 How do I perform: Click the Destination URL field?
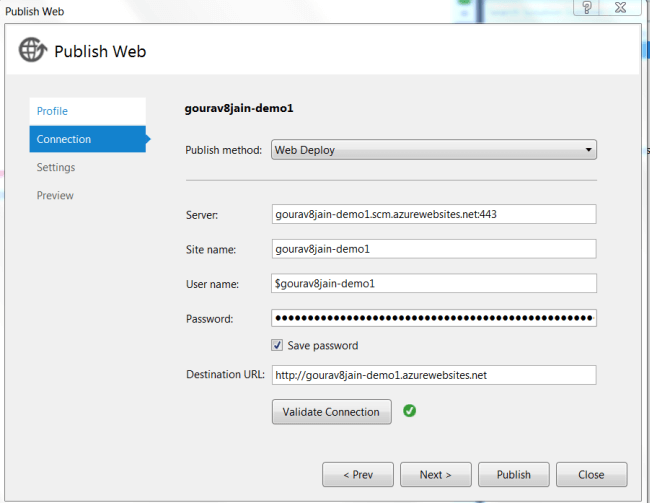pyautogui.click(x=434, y=375)
